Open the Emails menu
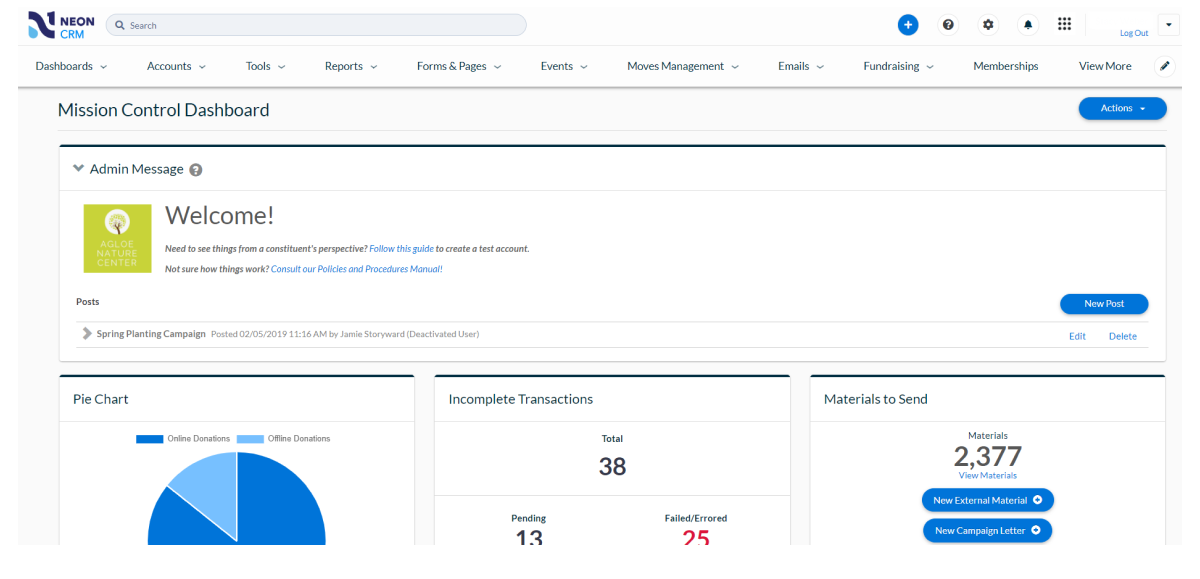This screenshot has height=579, width=1200. pyautogui.click(x=801, y=66)
